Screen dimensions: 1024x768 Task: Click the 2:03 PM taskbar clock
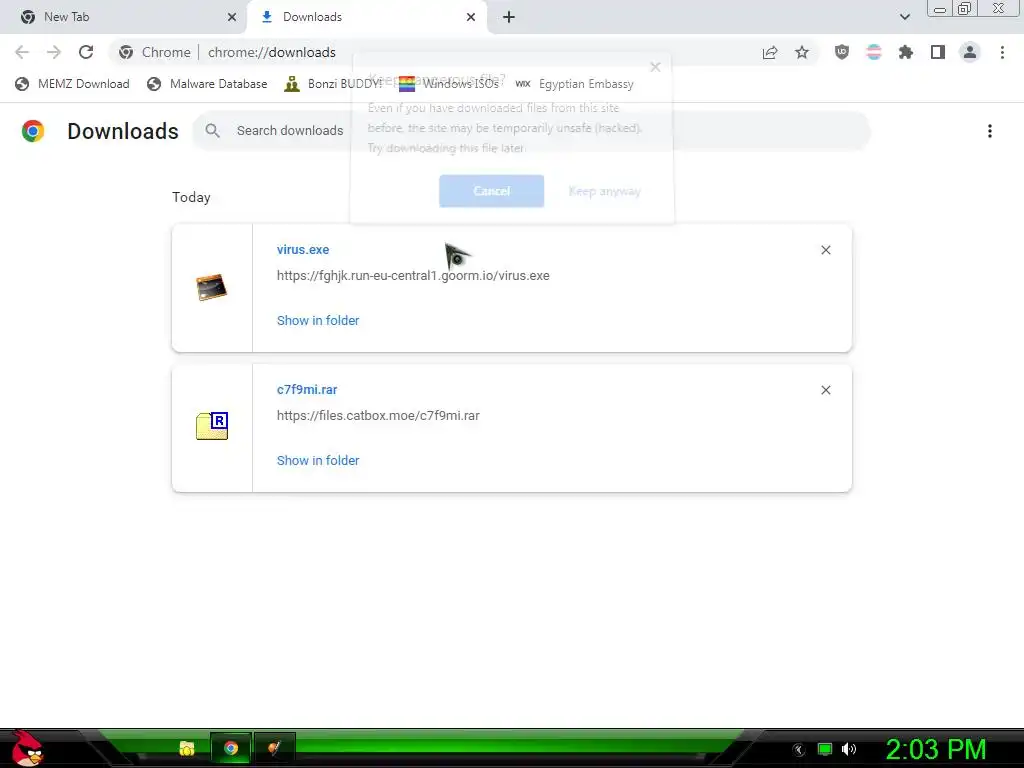click(x=936, y=749)
